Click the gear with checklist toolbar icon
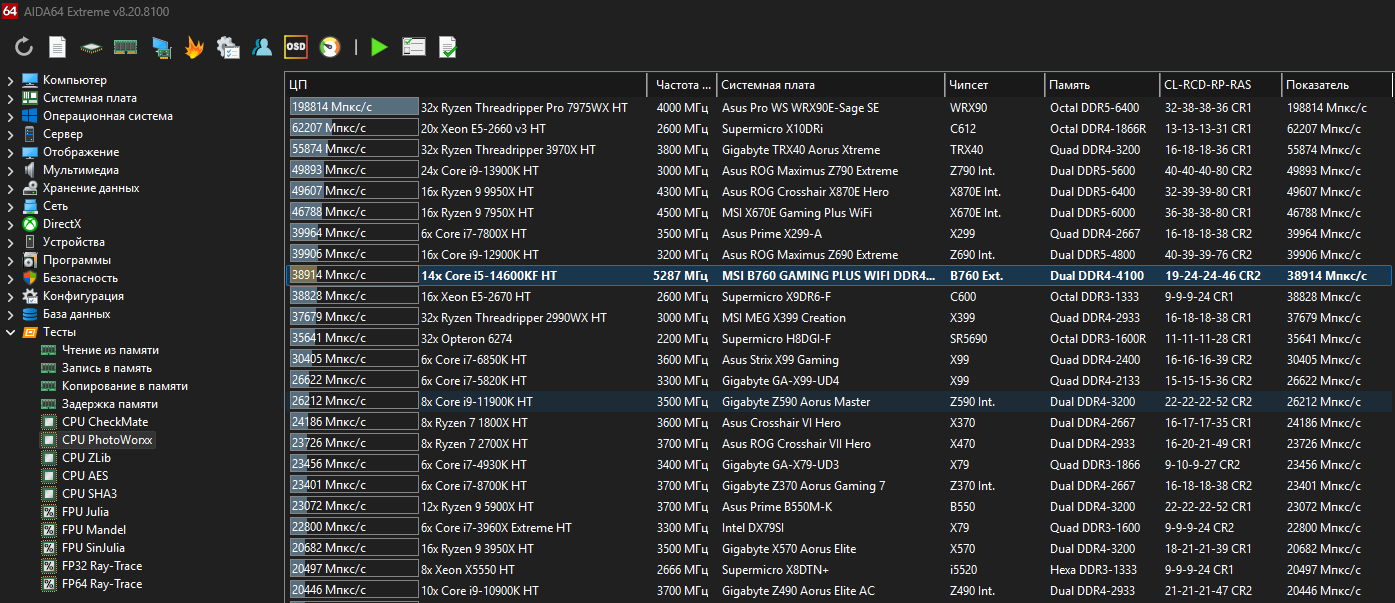The height and width of the screenshot is (603, 1395). coord(228,46)
